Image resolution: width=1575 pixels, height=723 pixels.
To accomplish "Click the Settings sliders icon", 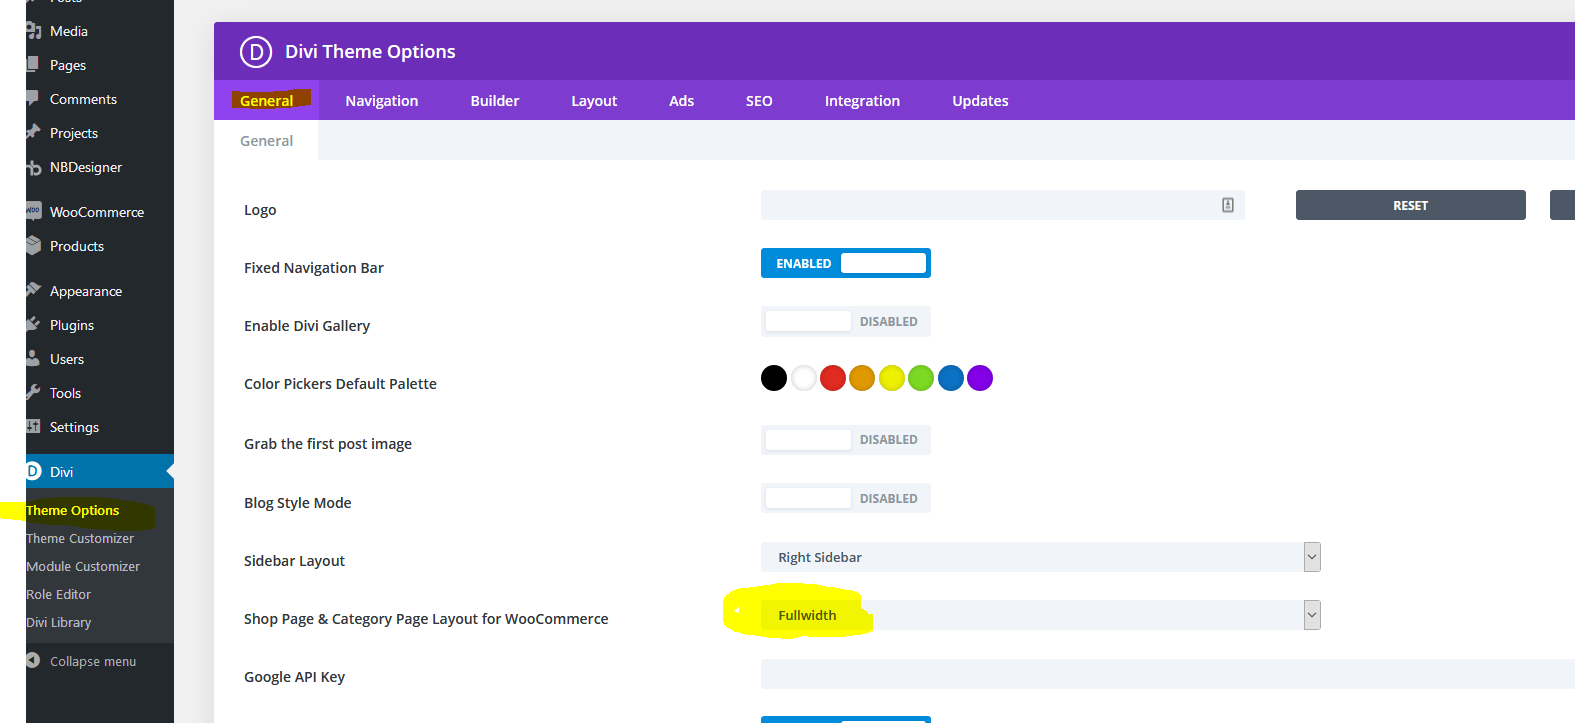I will [33, 427].
